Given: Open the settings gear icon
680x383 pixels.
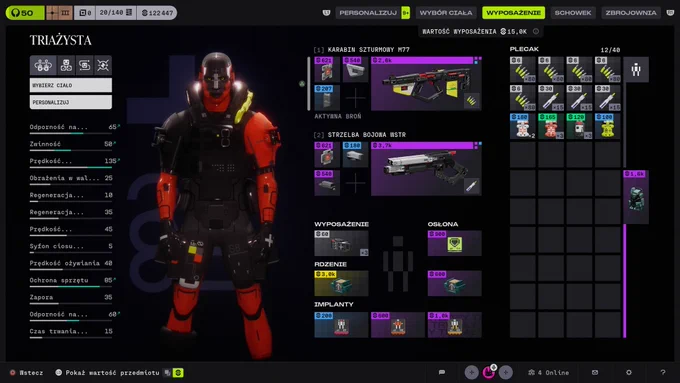Looking at the screenshot, I should 629,372.
